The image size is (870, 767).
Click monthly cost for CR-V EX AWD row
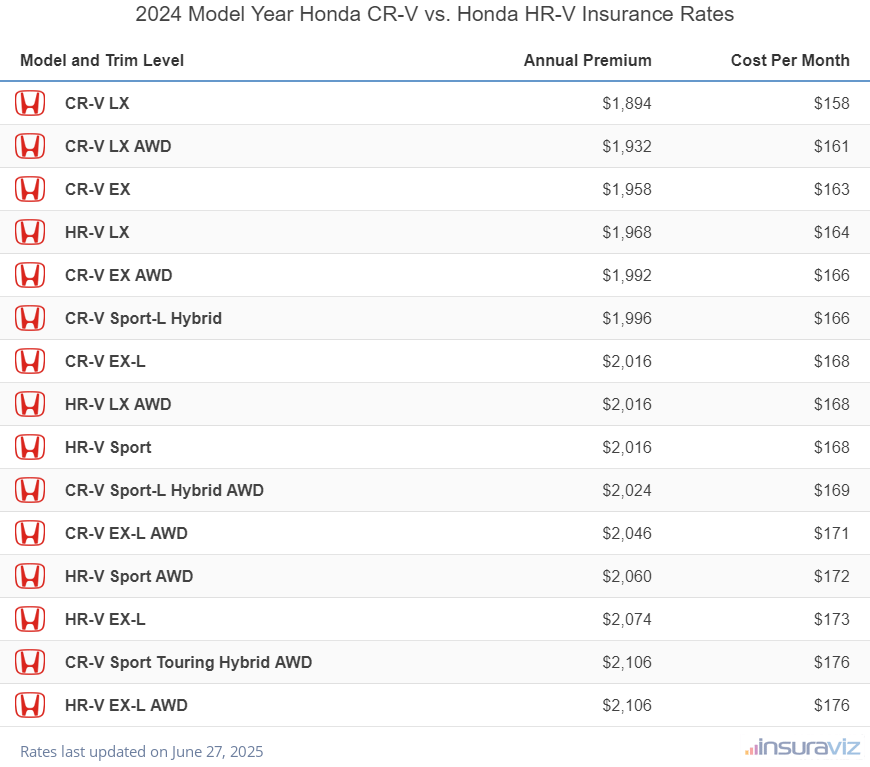tap(832, 276)
